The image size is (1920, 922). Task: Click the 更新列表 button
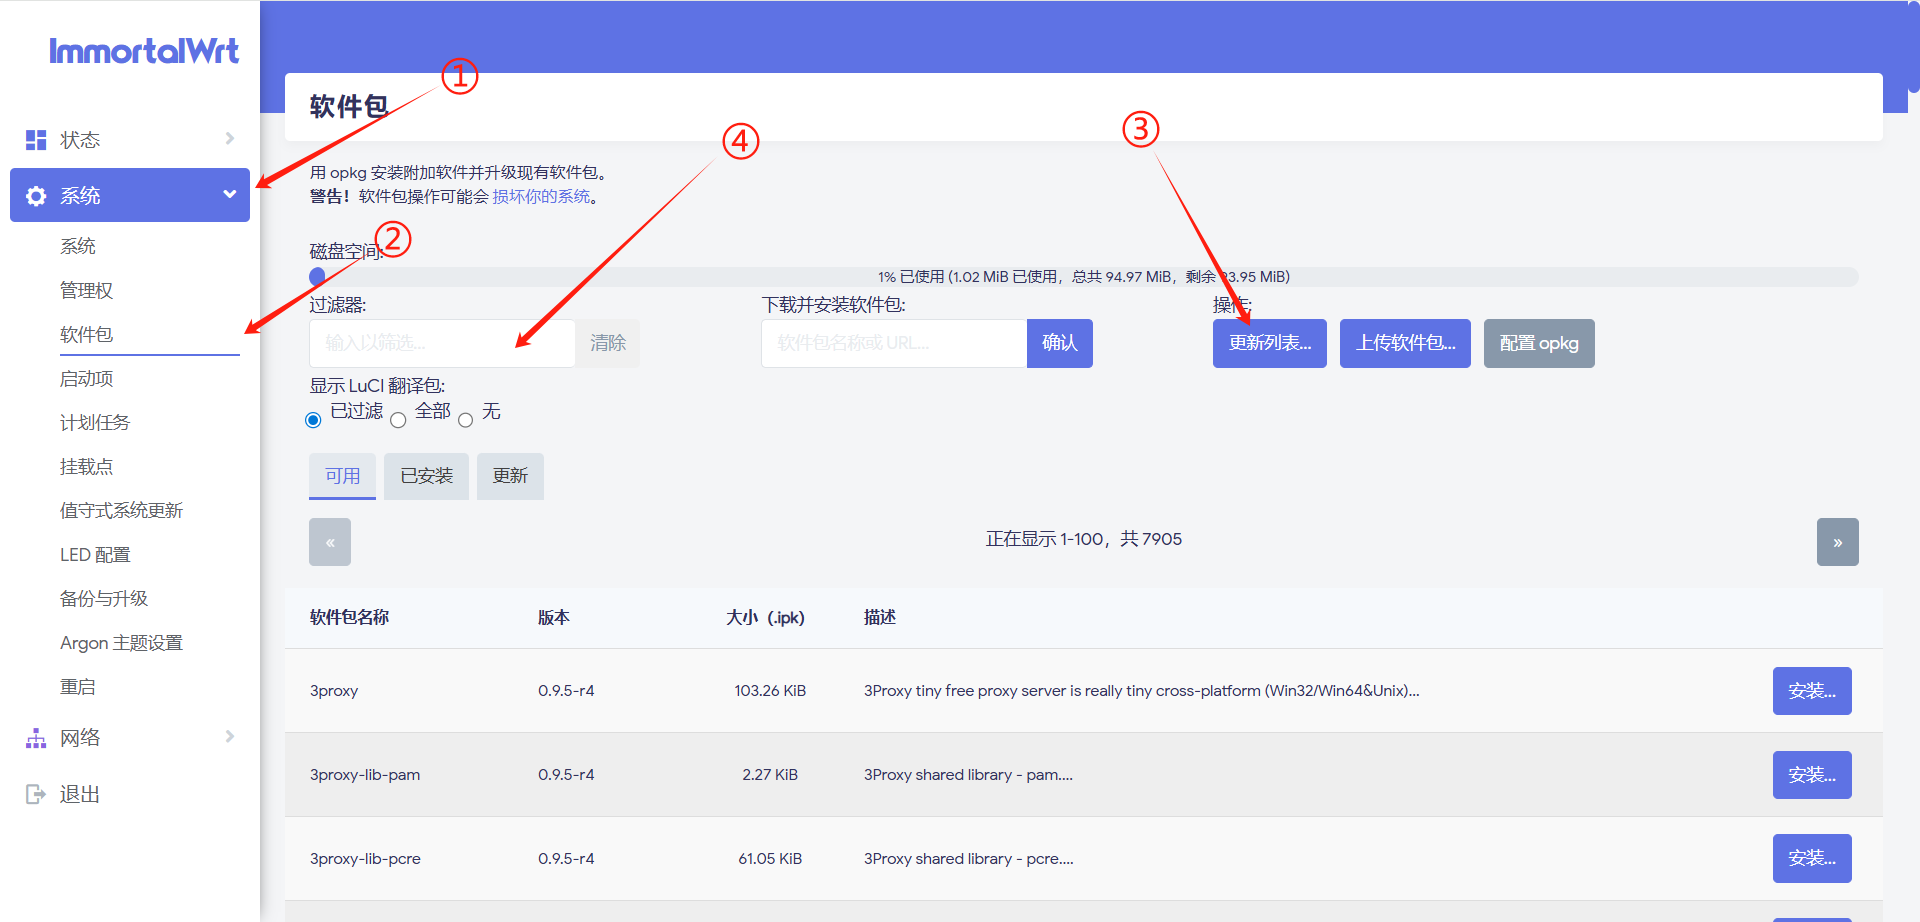tap(1268, 343)
